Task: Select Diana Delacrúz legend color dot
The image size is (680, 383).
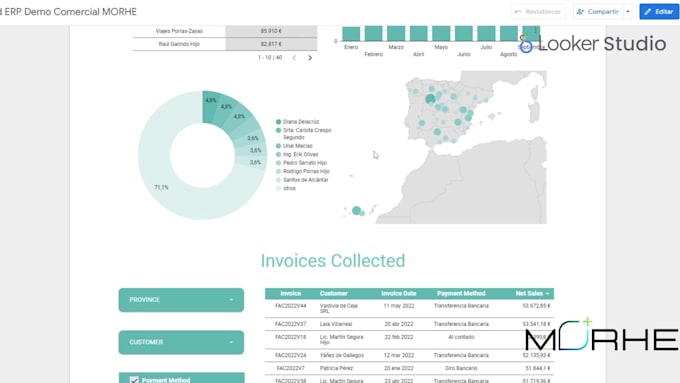Action: click(x=278, y=122)
